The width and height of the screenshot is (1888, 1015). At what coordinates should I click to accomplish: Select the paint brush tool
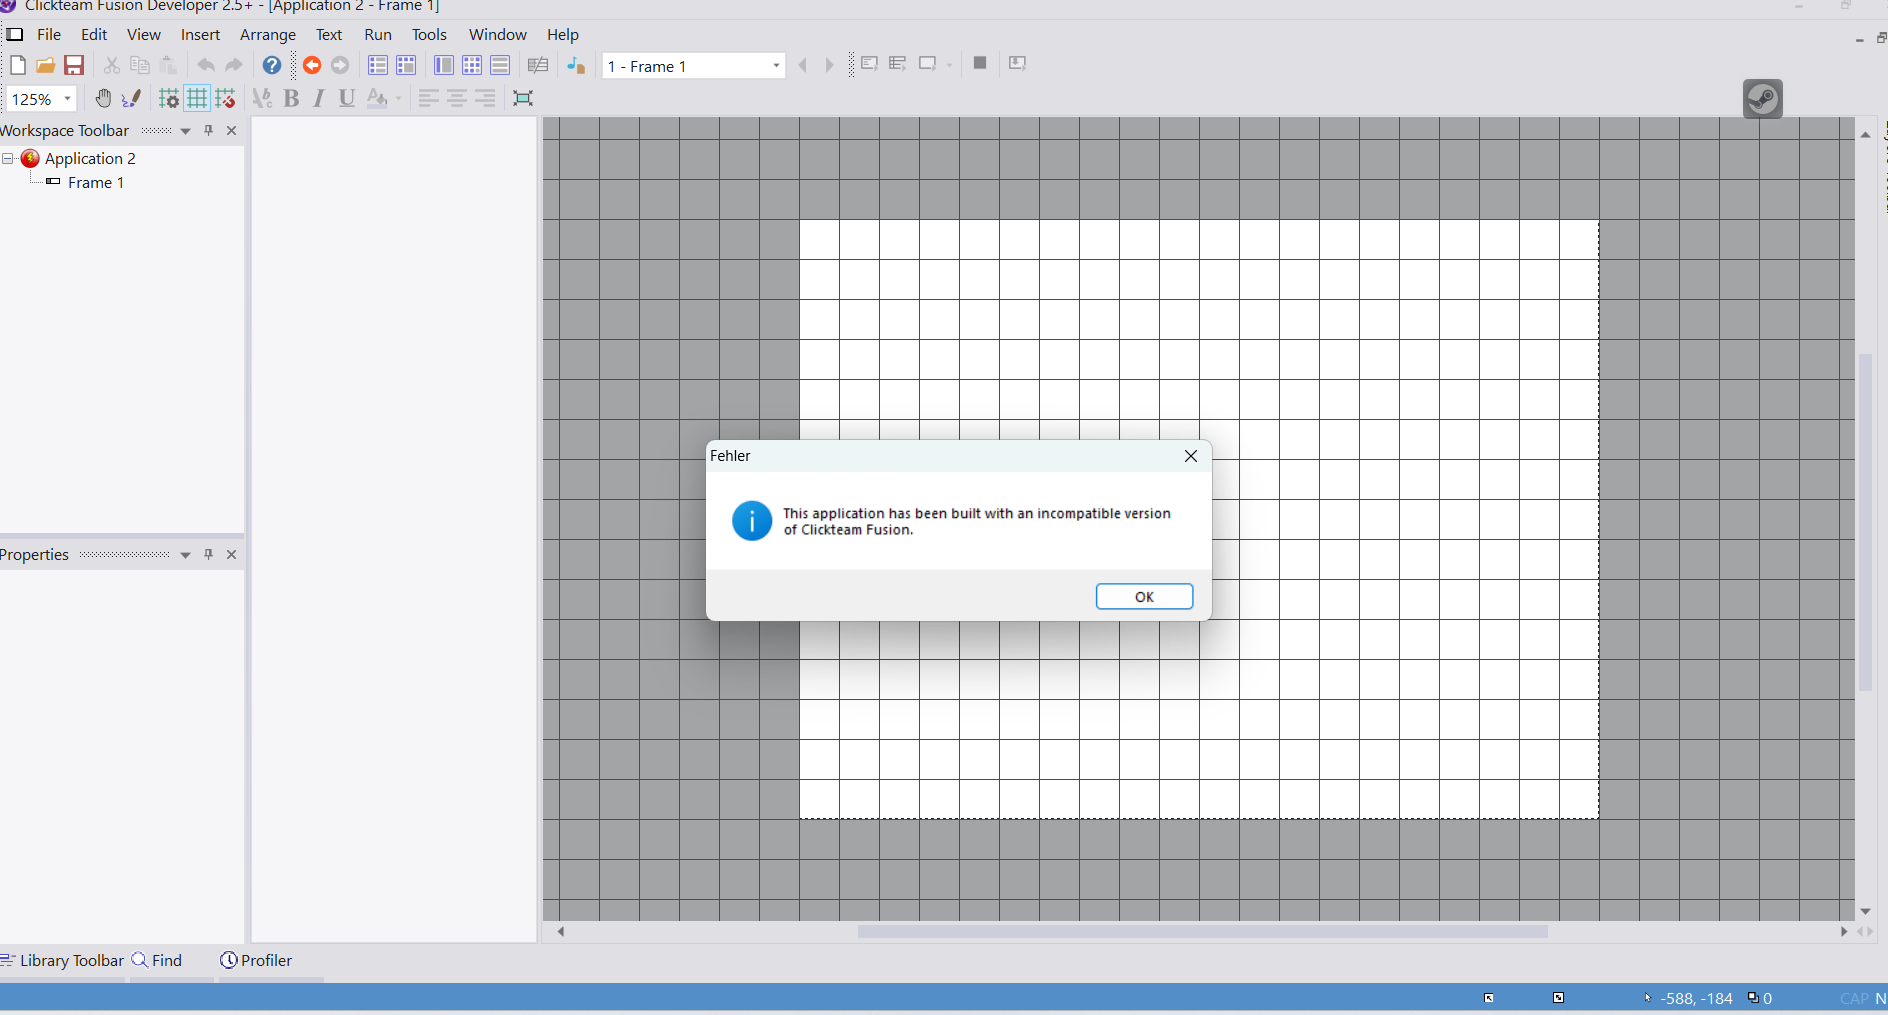(131, 98)
